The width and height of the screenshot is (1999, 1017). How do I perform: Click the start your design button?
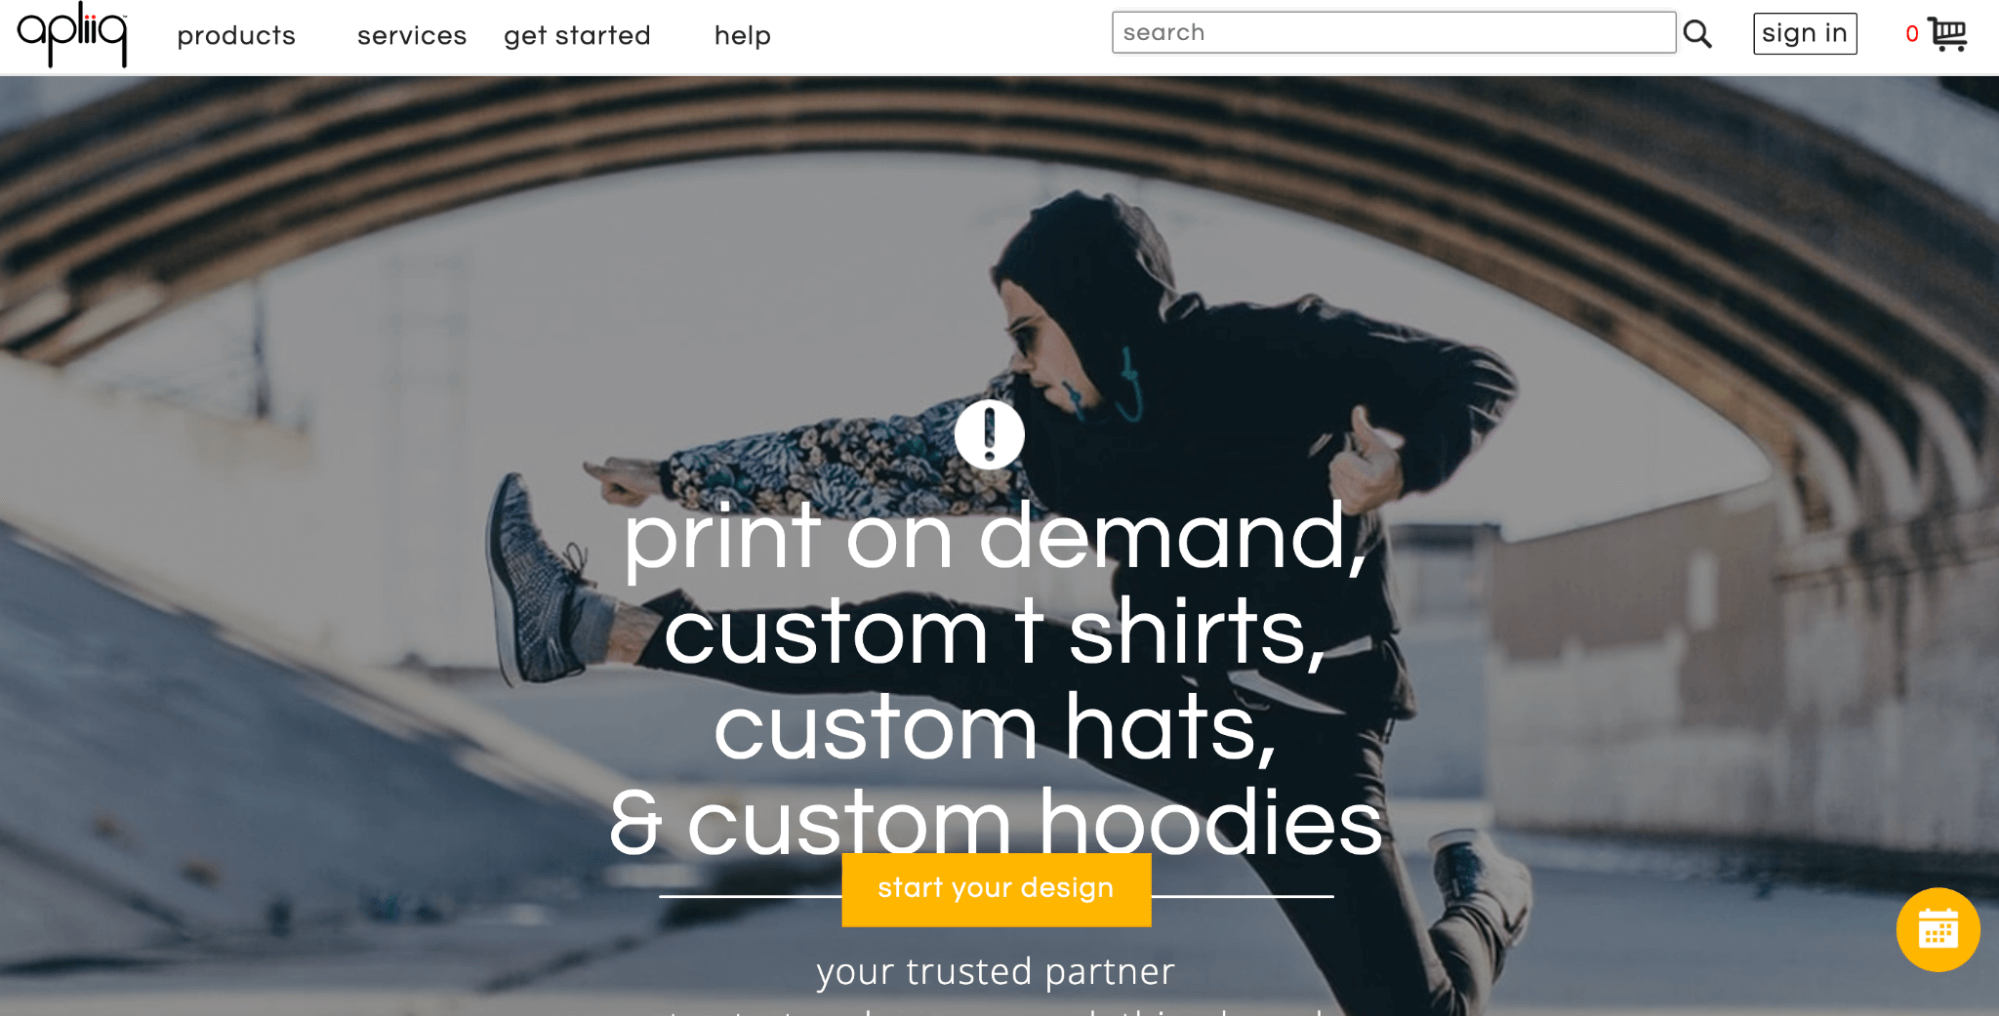coord(996,889)
